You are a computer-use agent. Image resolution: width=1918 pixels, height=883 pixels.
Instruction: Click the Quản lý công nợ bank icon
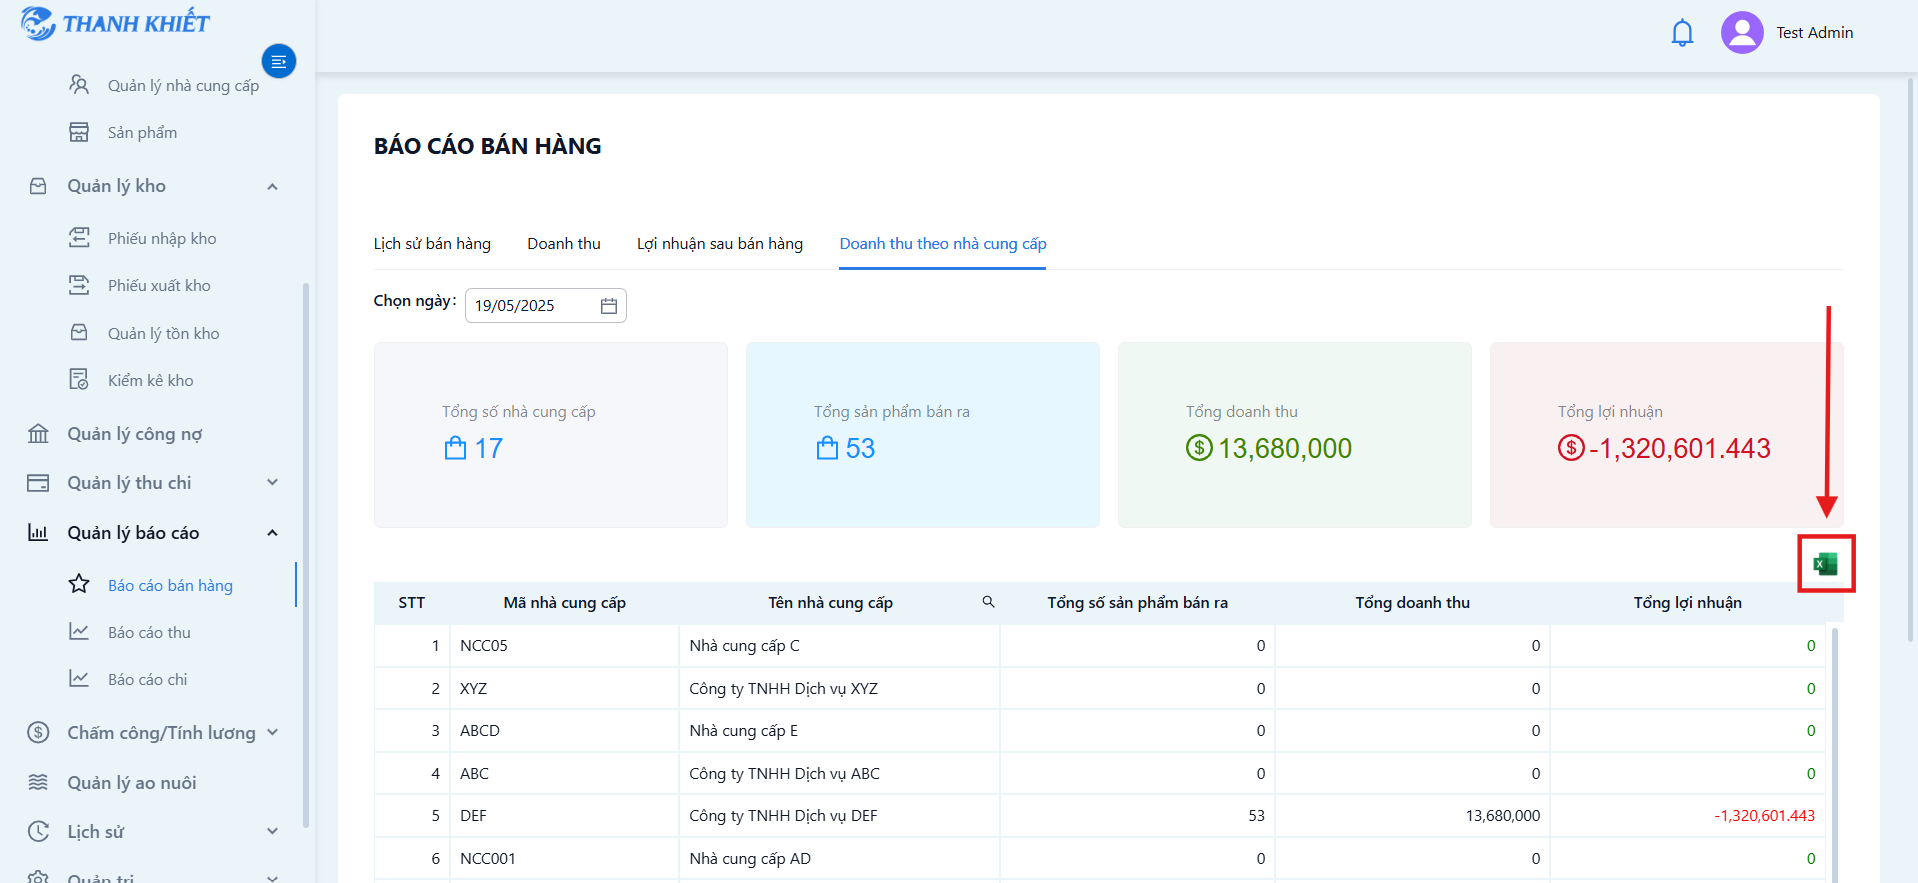pyautogui.click(x=38, y=434)
